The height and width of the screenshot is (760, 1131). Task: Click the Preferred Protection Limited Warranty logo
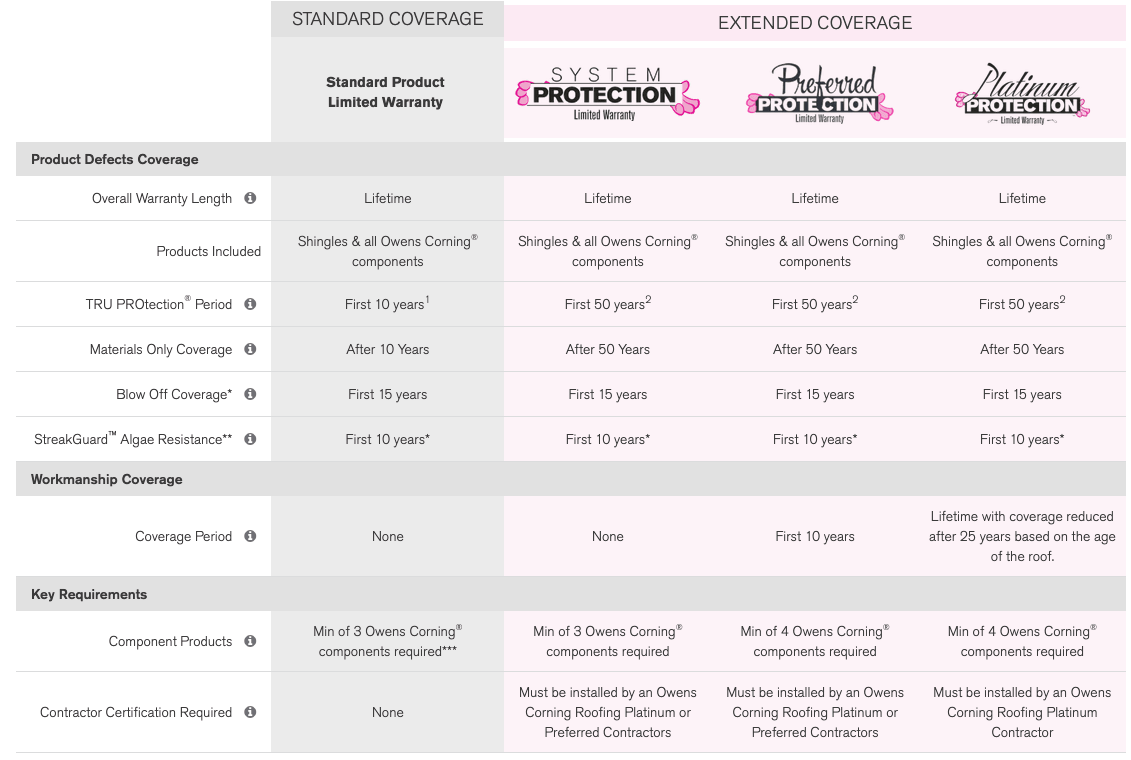pos(818,94)
